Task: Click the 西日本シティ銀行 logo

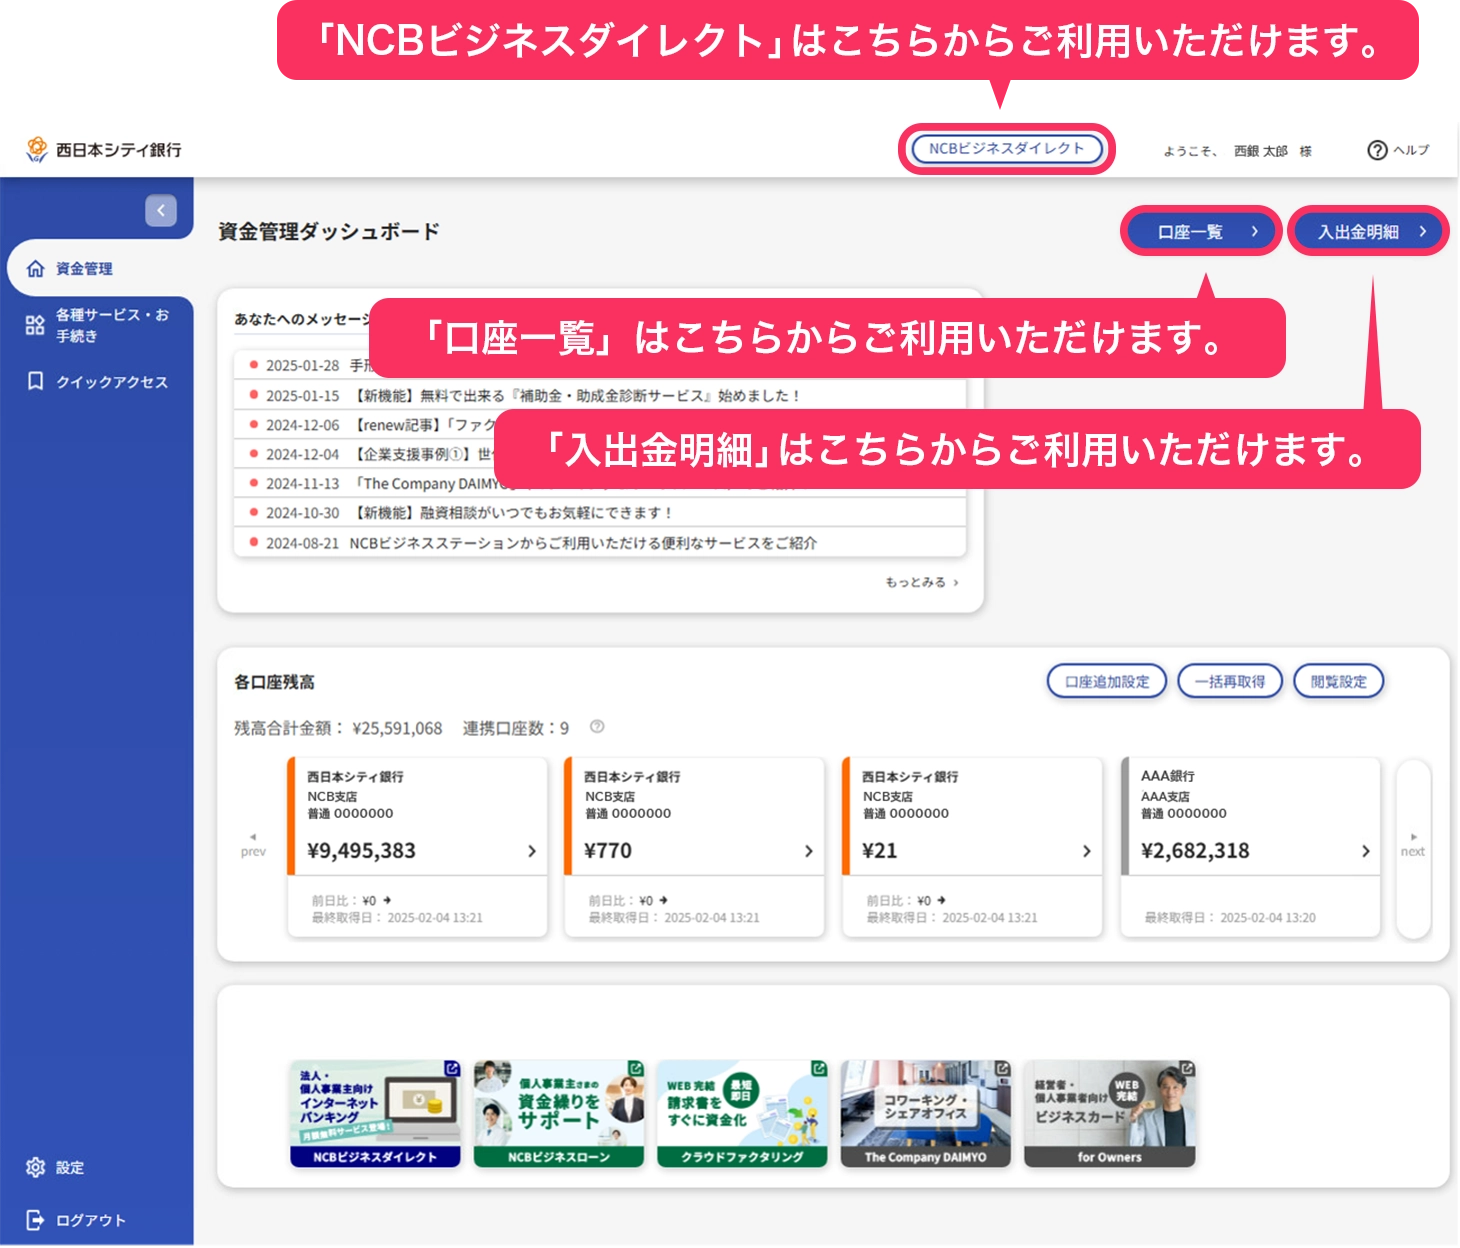Action: tap(103, 150)
